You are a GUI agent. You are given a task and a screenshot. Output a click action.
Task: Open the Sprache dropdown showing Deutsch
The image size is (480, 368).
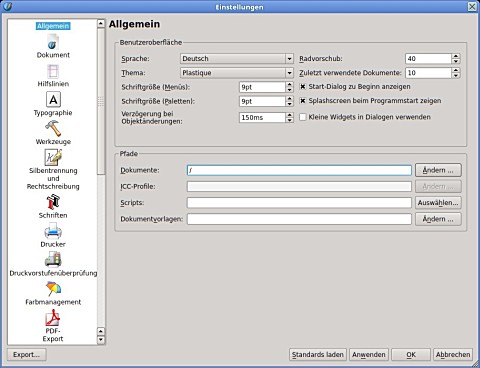click(x=237, y=59)
